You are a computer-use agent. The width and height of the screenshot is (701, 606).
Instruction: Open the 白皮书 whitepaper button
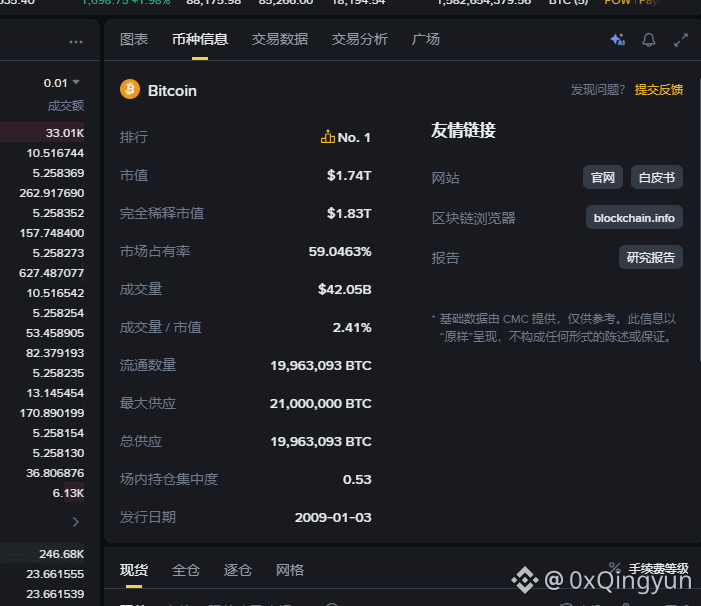[x=657, y=177]
